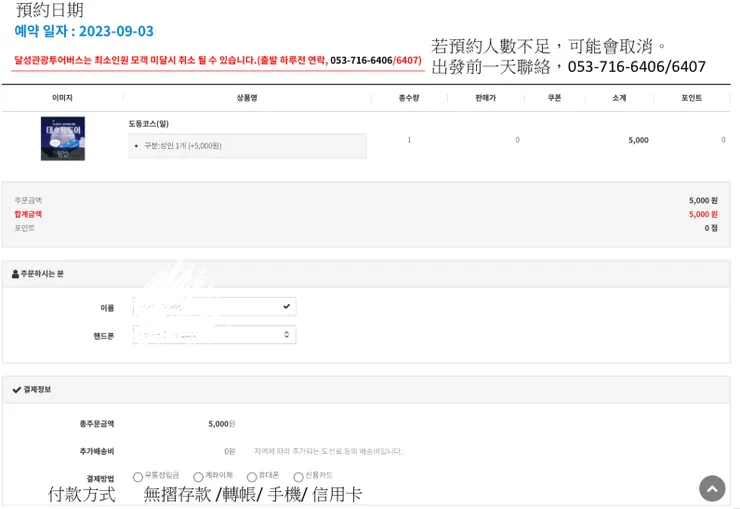Viewport: 740px width, 509px height.
Task: Click option text 구분:성인 1개 (+5,000원)
Action: (x=183, y=146)
